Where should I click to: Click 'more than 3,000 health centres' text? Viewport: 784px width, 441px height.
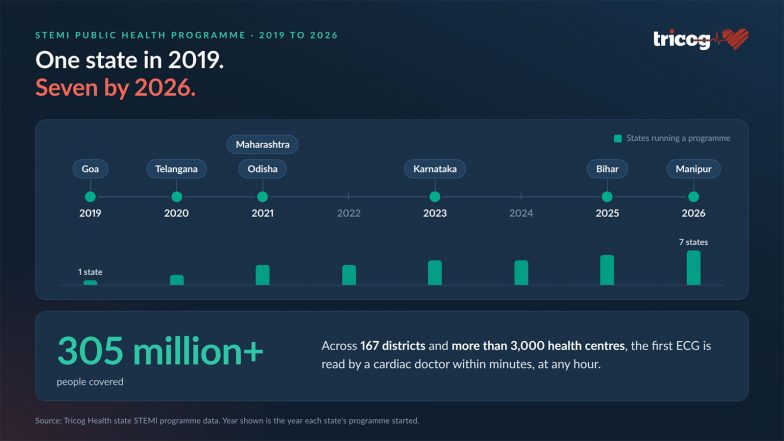538,346
